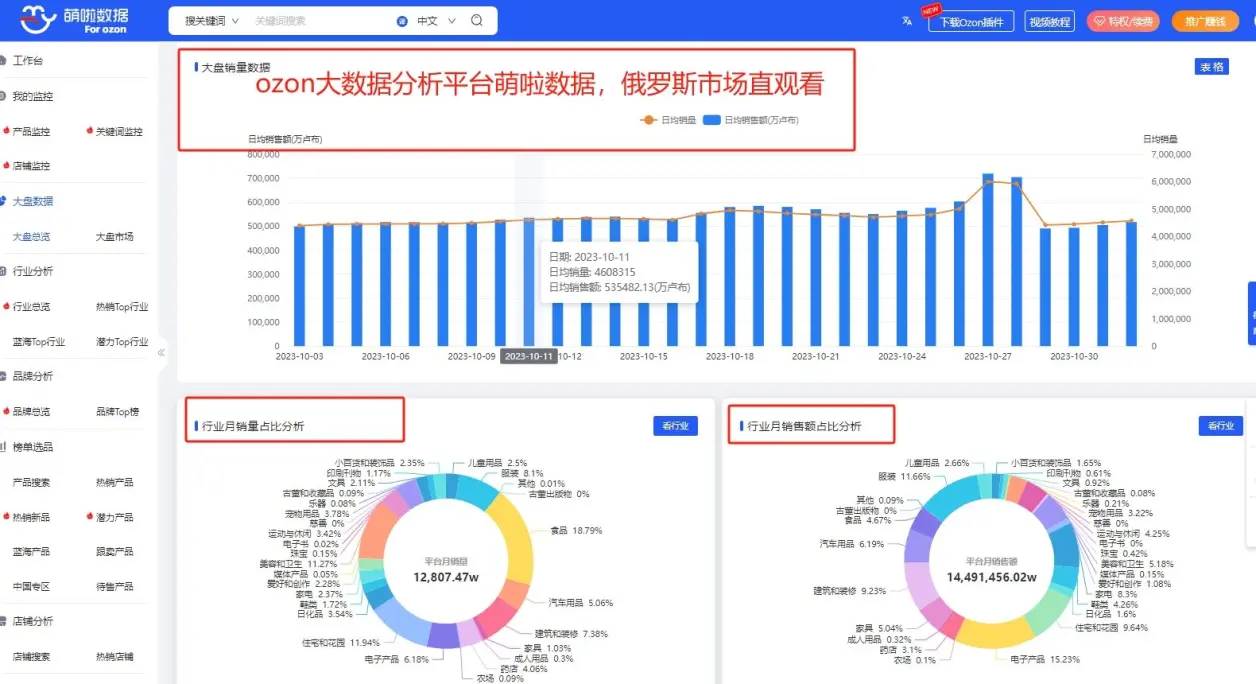The height and width of the screenshot is (684, 1256).
Task: Click the 工作台 sidebar icon
Action: click(x=4, y=61)
